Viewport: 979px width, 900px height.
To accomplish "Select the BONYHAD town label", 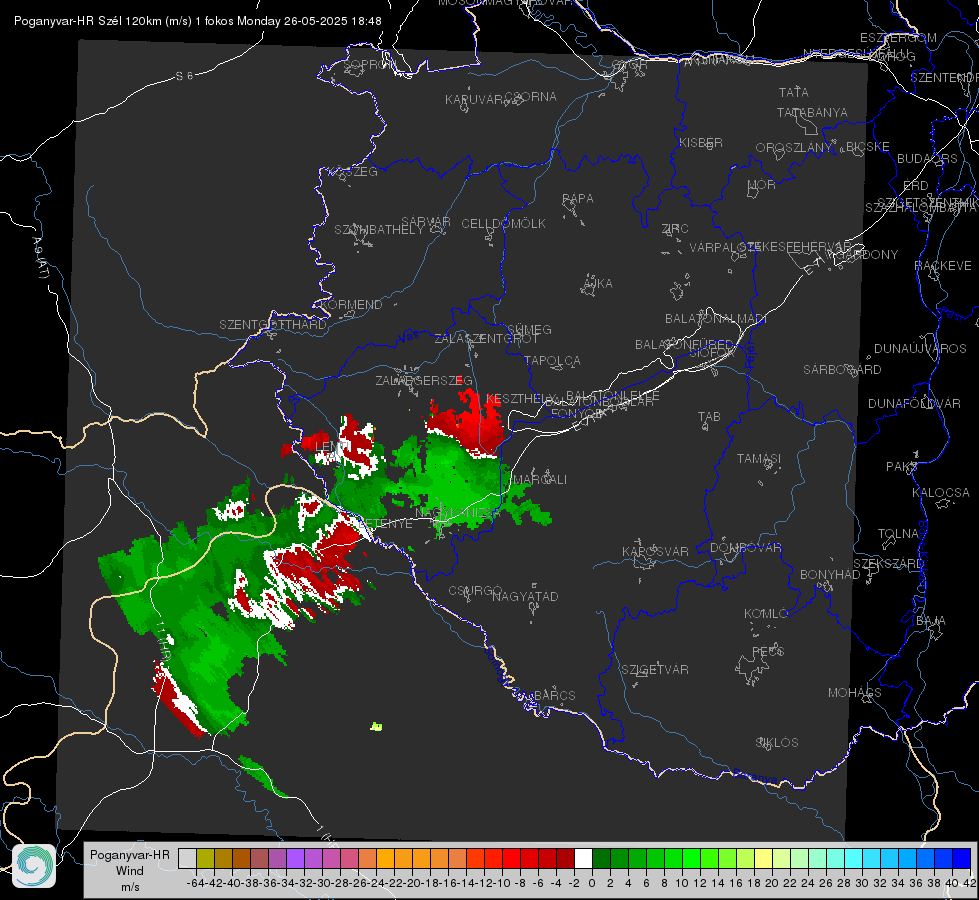I will tap(830, 575).
